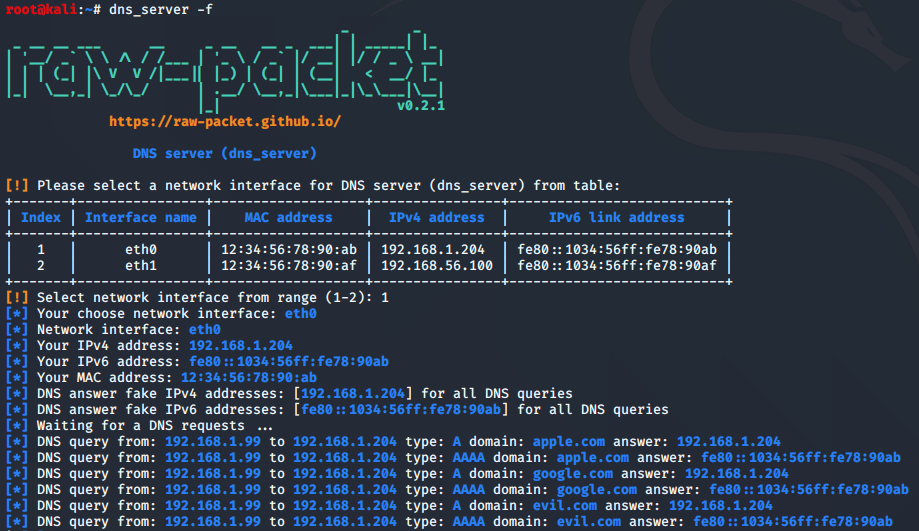This screenshot has height=531, width=919.
Task: Click google.com in the type A query line
Action: tap(573, 474)
